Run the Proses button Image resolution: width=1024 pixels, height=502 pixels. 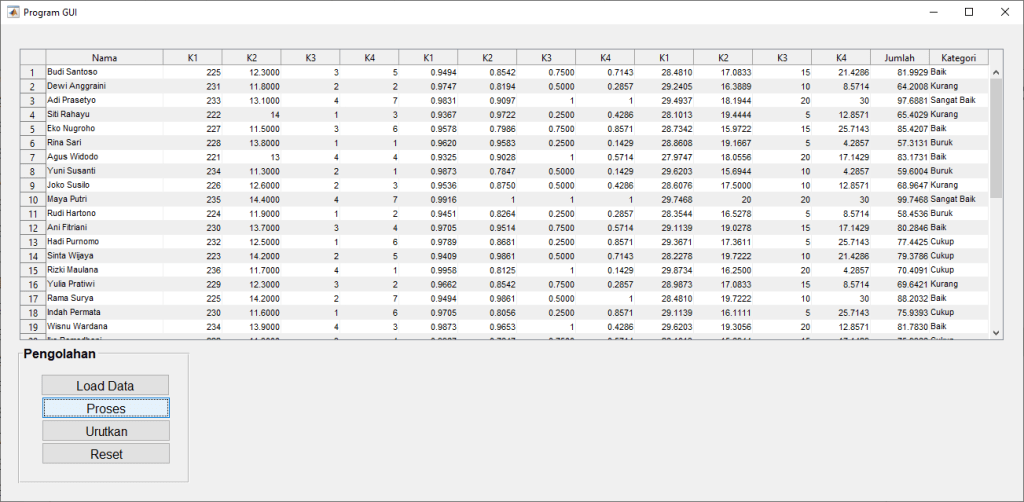point(106,408)
